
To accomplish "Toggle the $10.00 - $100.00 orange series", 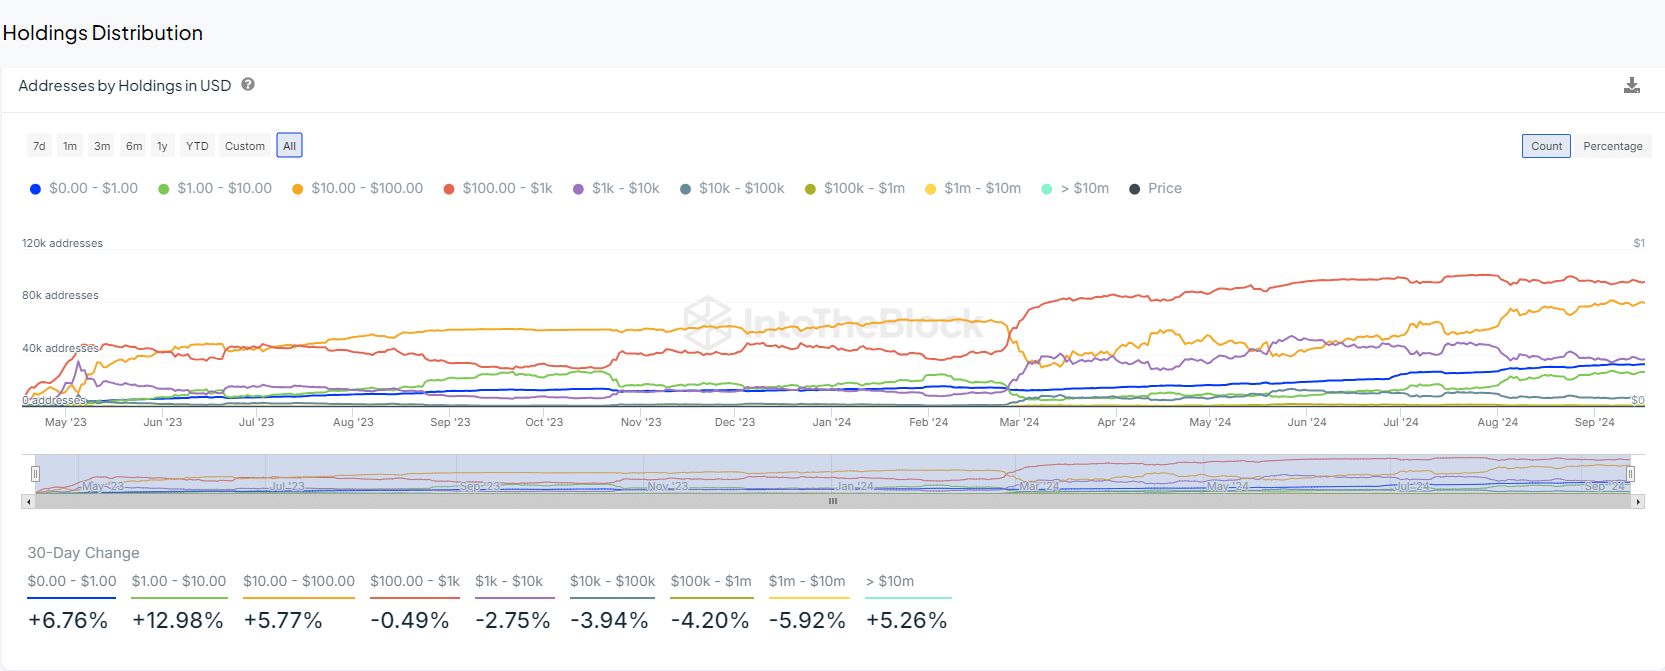I will pos(357,188).
